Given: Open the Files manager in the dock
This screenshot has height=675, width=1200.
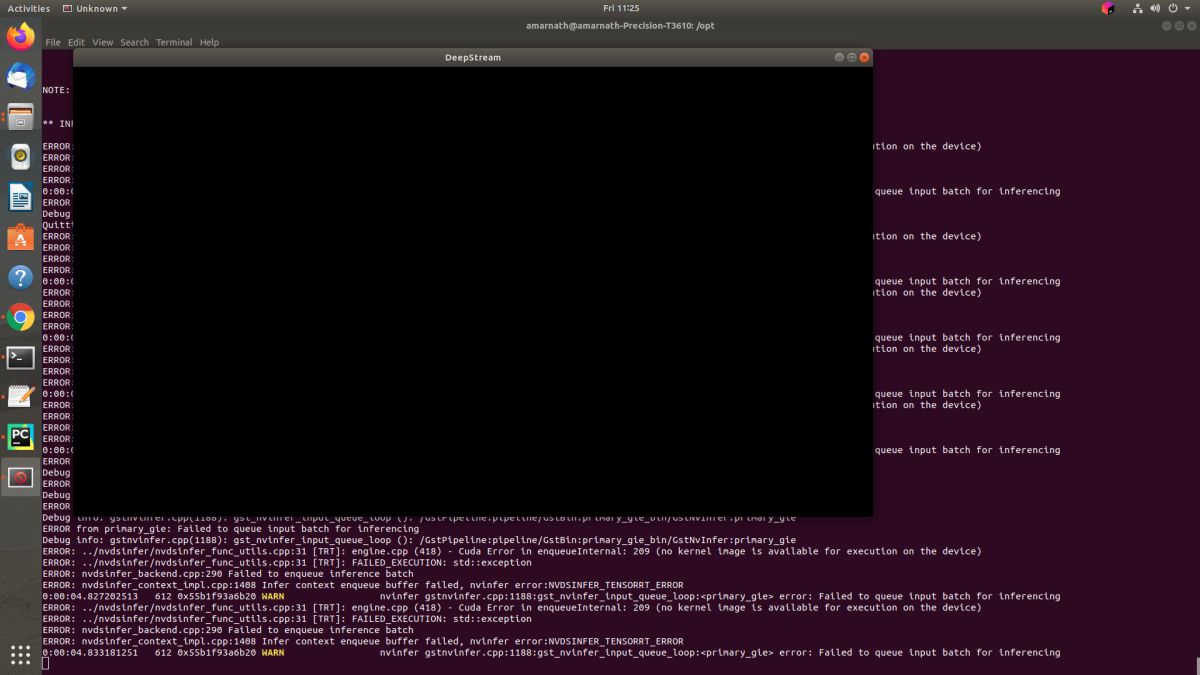Looking at the screenshot, I should point(20,117).
